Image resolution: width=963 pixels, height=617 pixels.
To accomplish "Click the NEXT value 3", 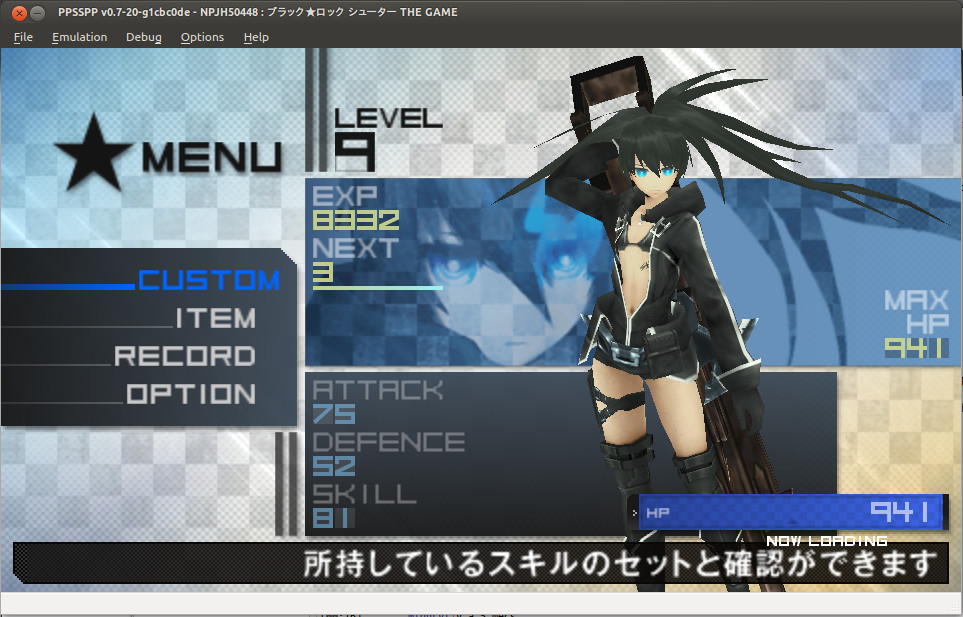I will pyautogui.click(x=323, y=273).
